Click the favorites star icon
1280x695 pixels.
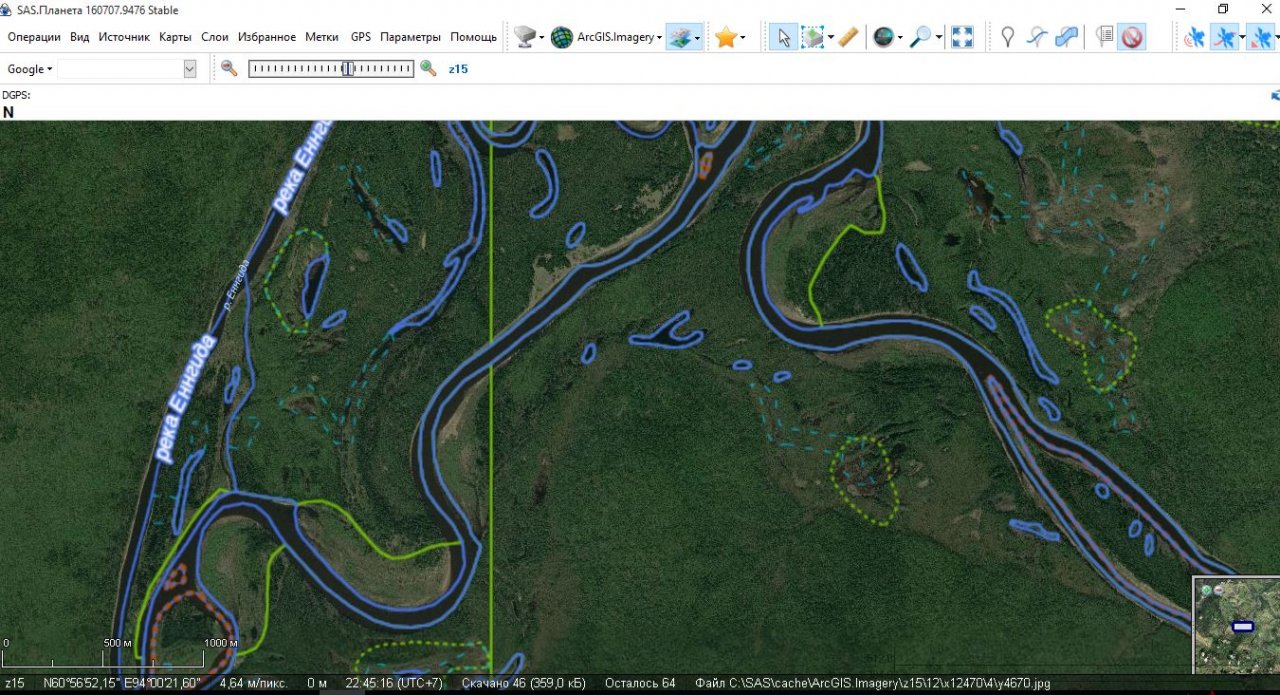click(725, 37)
